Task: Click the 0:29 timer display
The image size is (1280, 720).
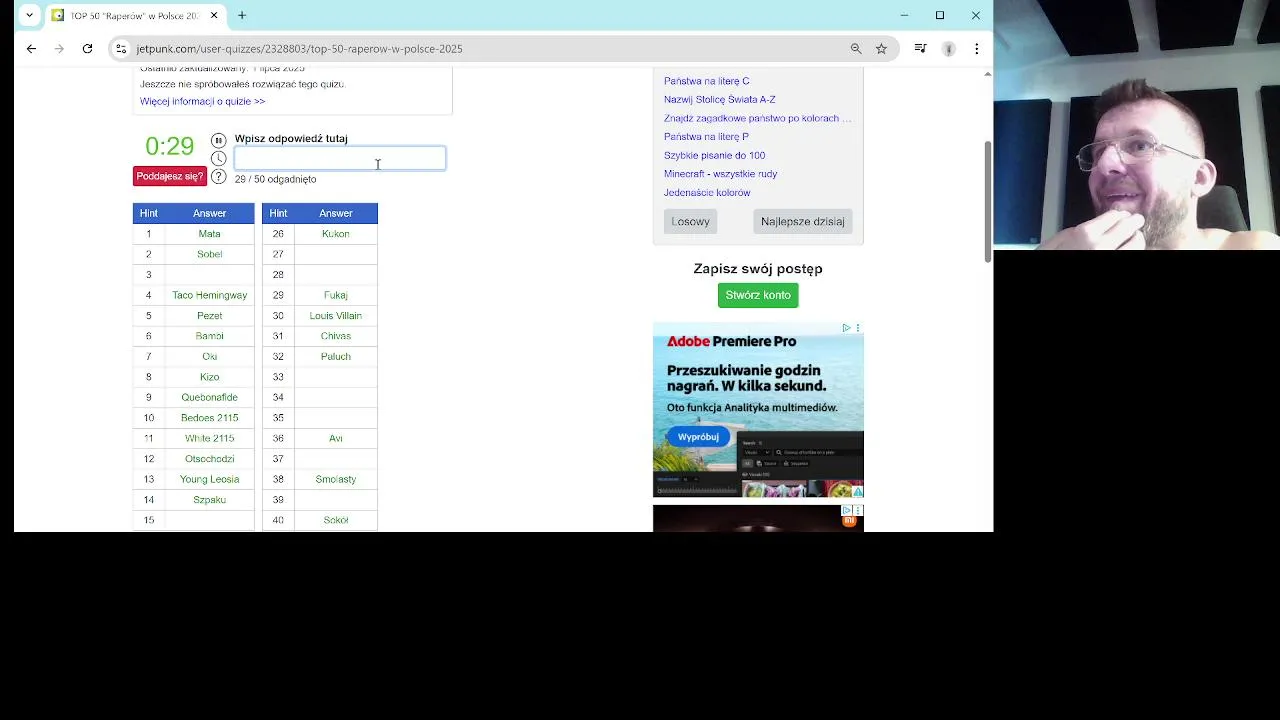Action: pos(169,146)
